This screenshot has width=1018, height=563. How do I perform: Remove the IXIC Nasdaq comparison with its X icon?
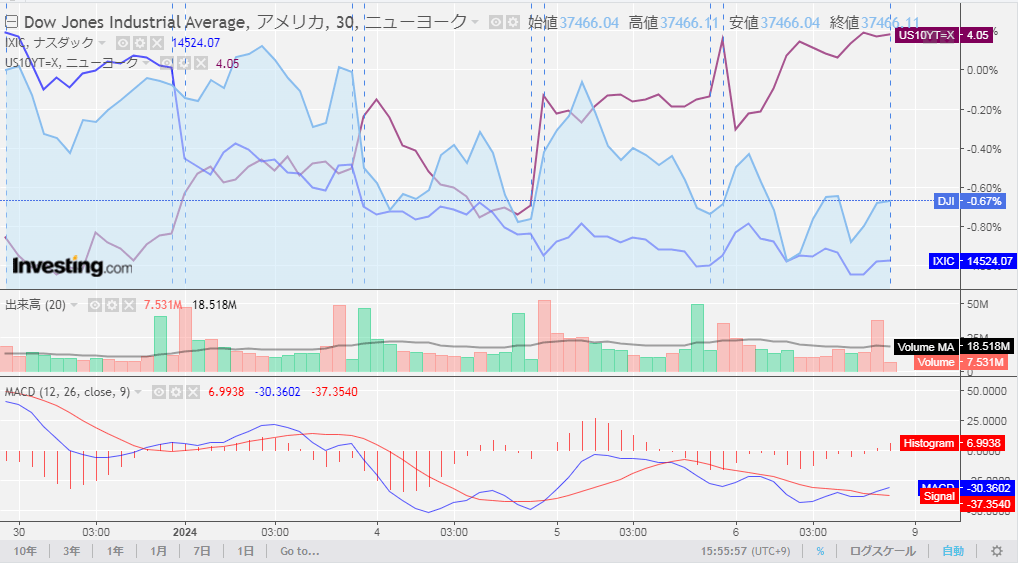pos(156,43)
